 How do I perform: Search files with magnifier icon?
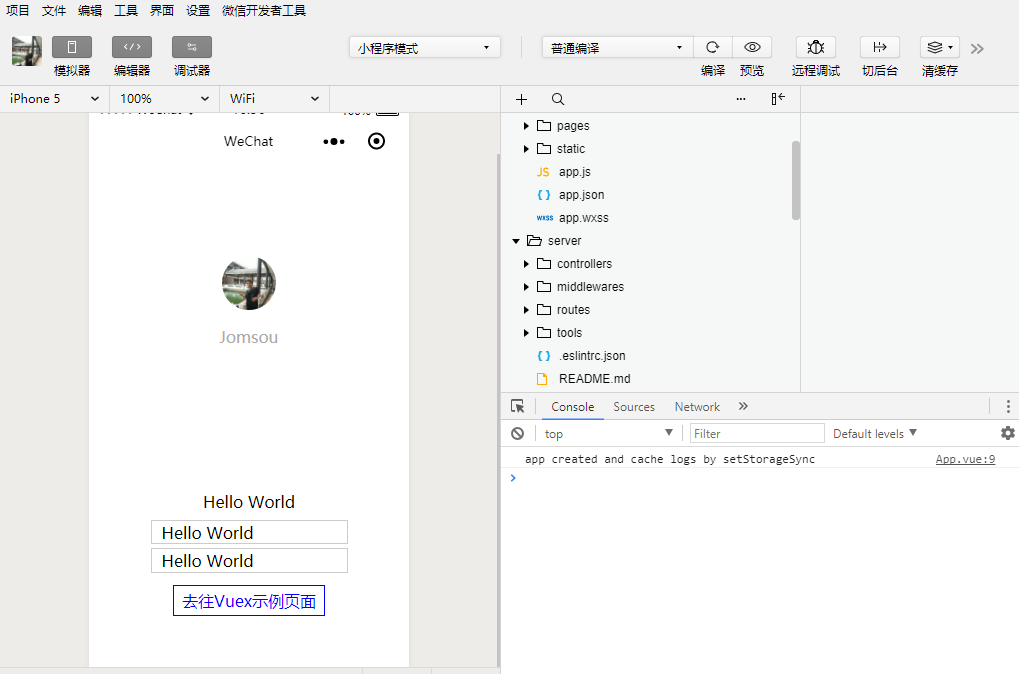tap(558, 99)
